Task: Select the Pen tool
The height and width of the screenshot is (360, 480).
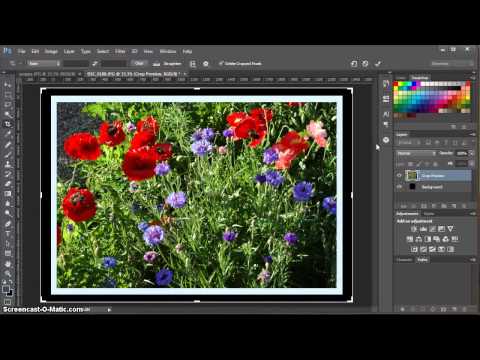Action: pos(7,223)
